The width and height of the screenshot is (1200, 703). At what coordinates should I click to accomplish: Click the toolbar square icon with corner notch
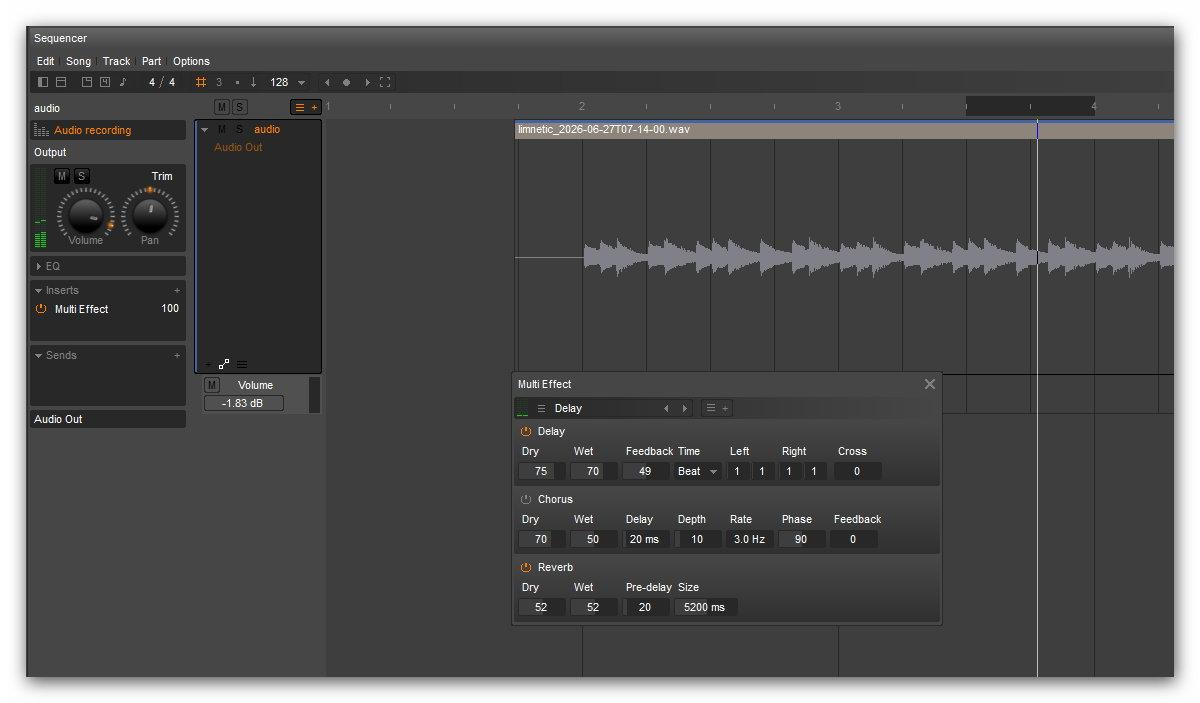tap(87, 82)
